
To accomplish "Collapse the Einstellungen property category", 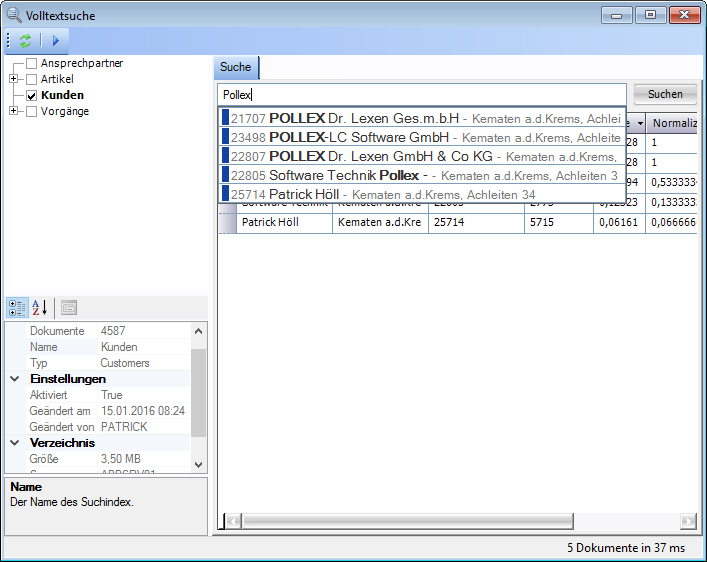I will (15, 379).
